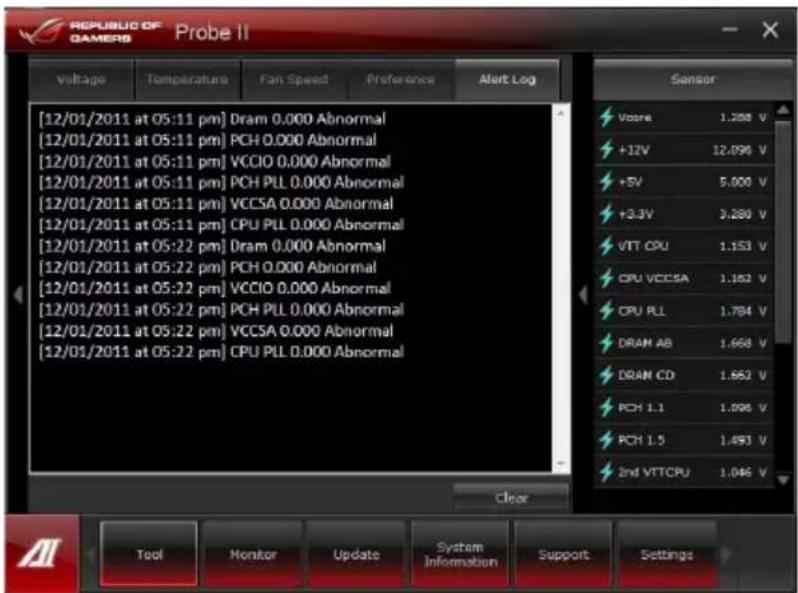Click the Sensor panel header

point(692,80)
